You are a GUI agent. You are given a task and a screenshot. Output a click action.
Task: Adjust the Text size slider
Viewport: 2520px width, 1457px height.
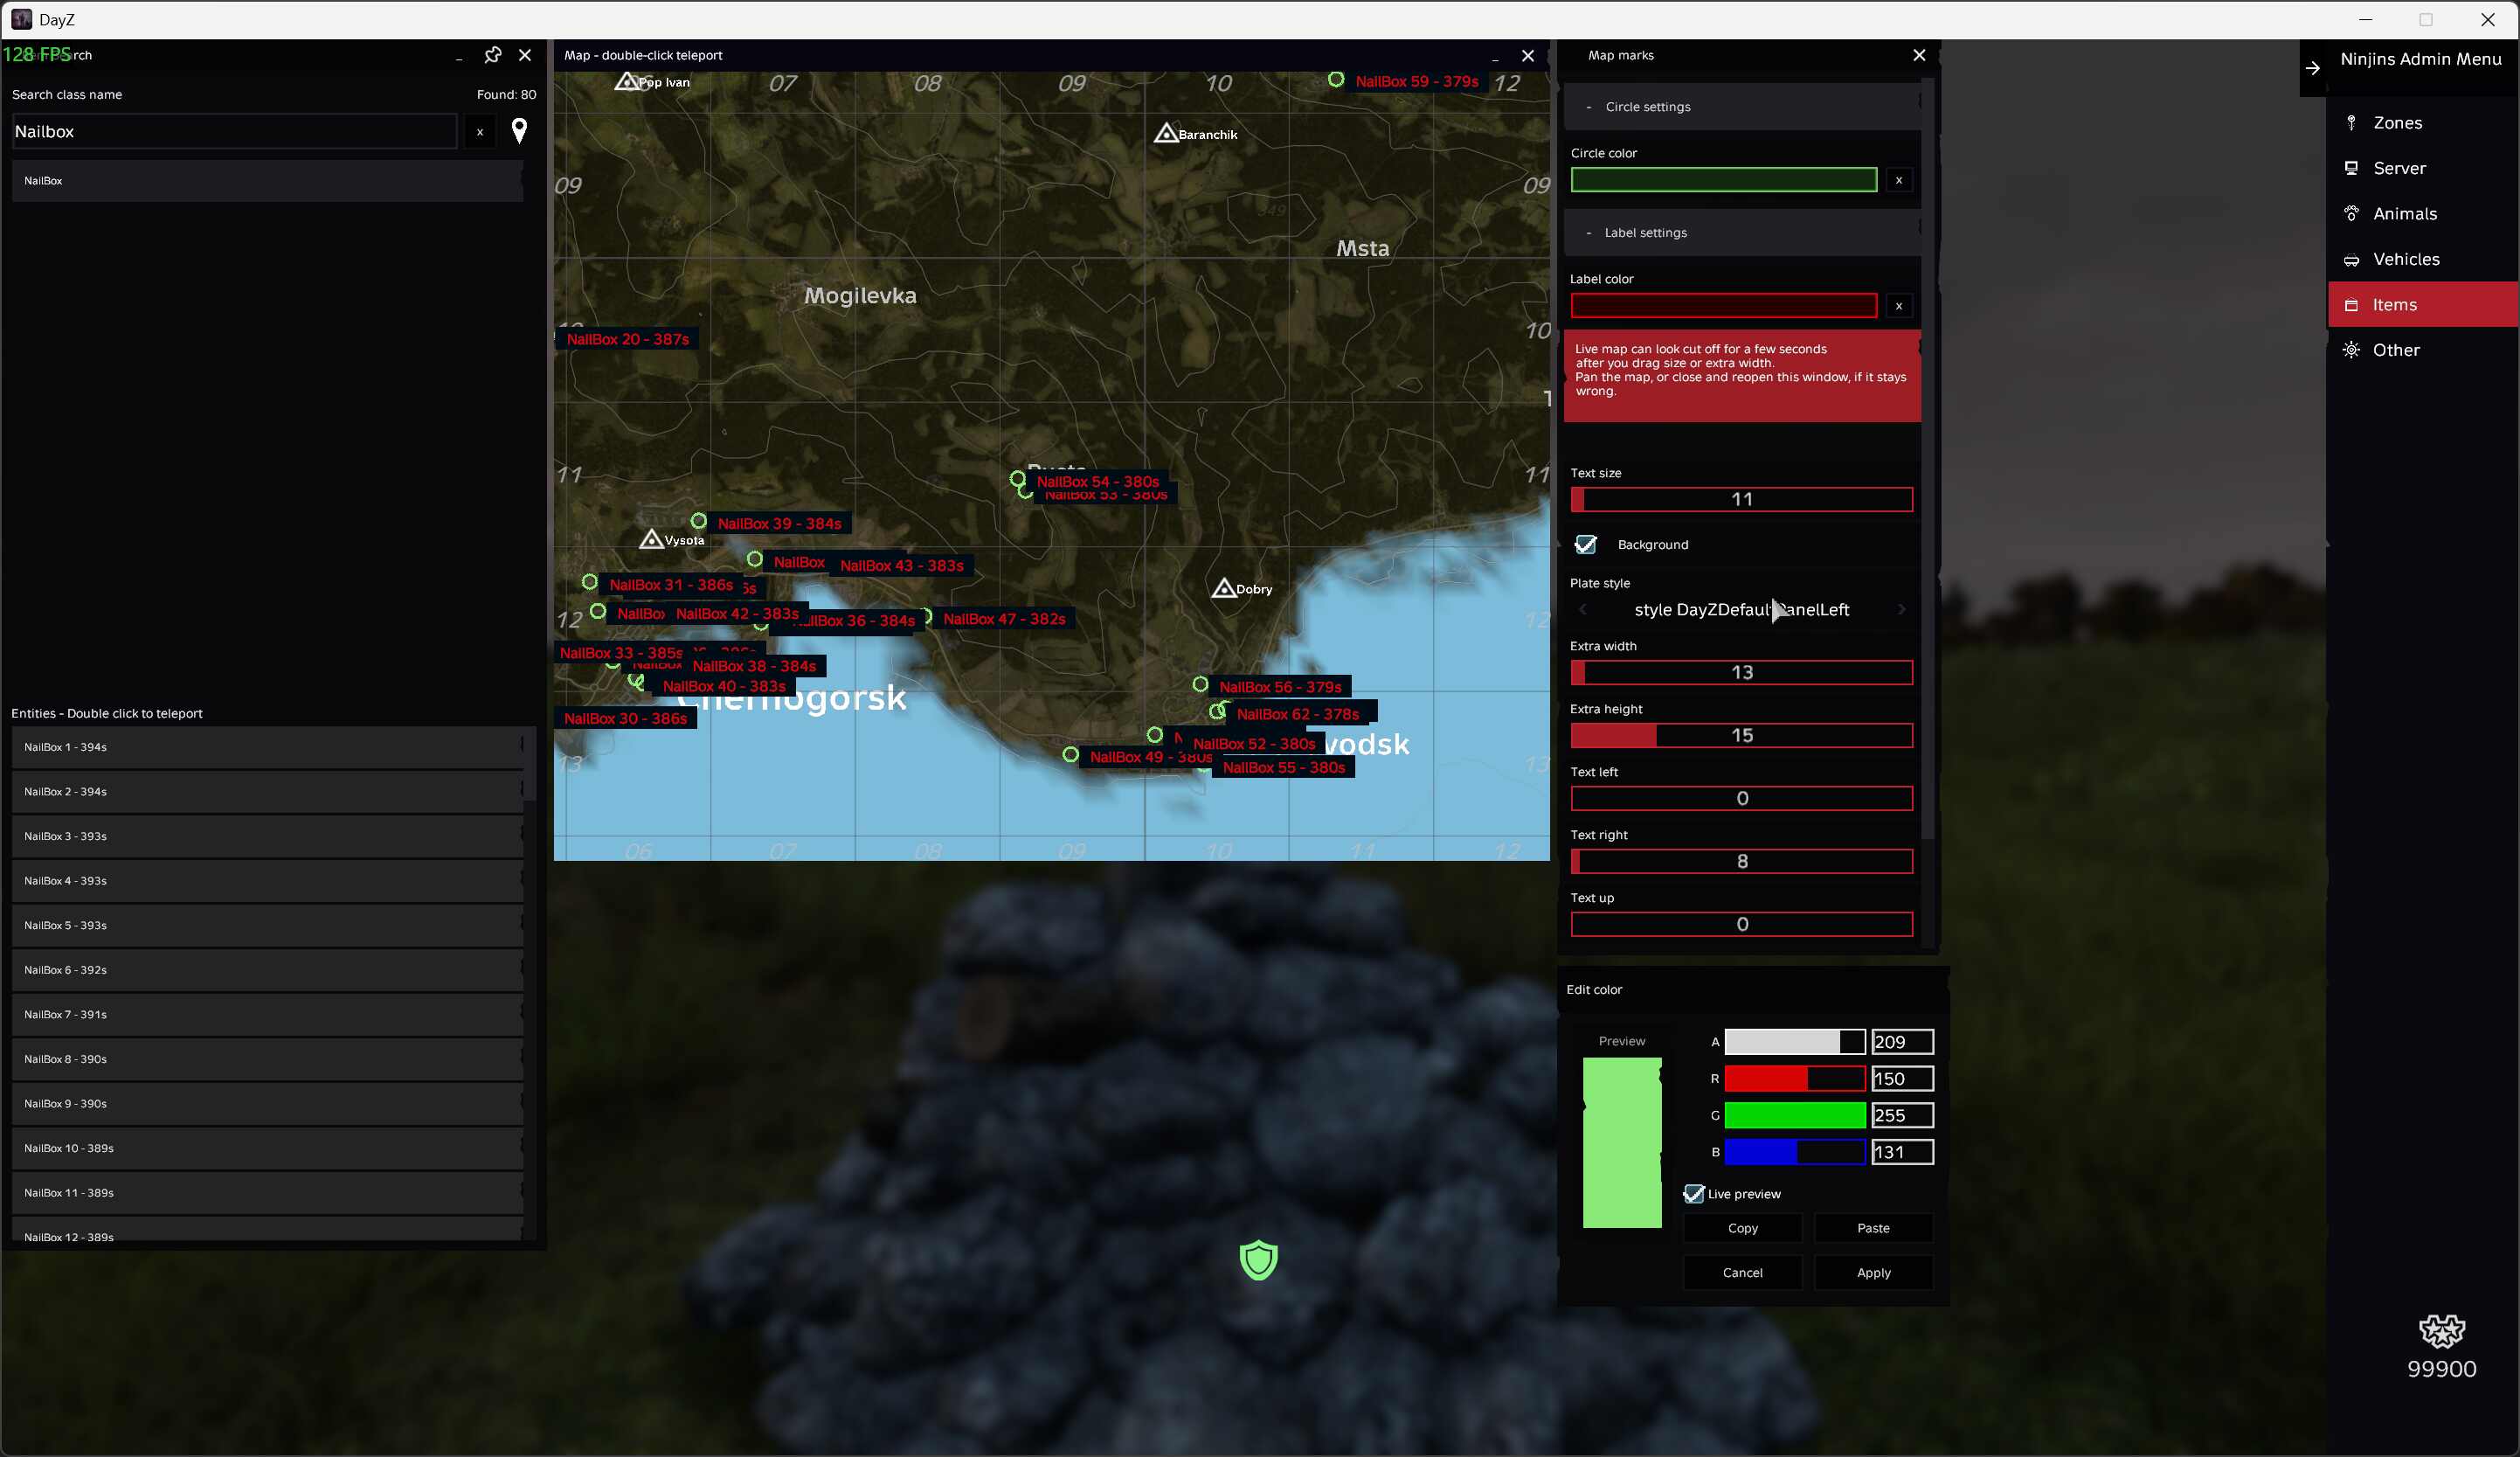(1741, 499)
